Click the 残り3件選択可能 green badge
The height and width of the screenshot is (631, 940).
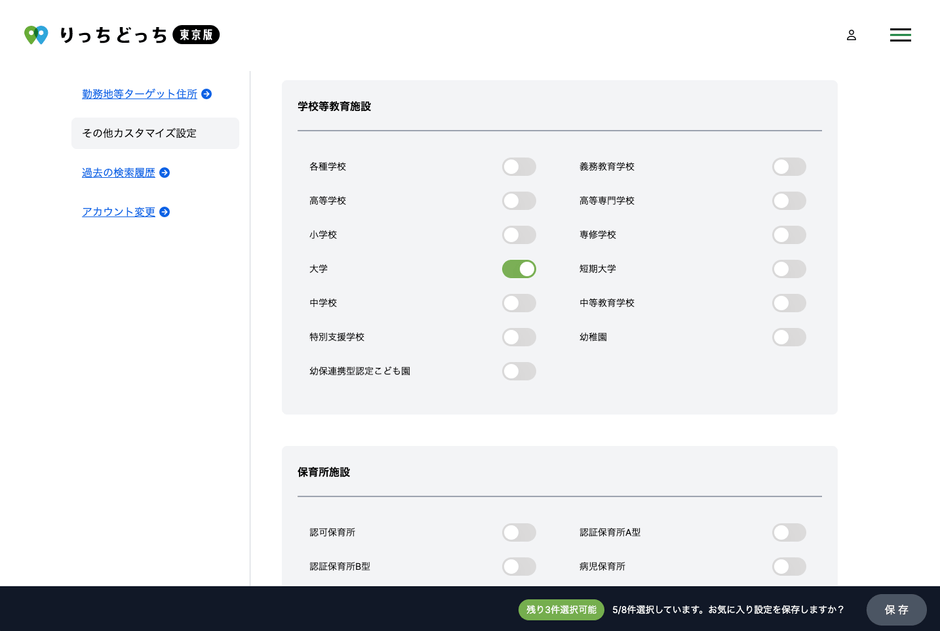coord(561,610)
